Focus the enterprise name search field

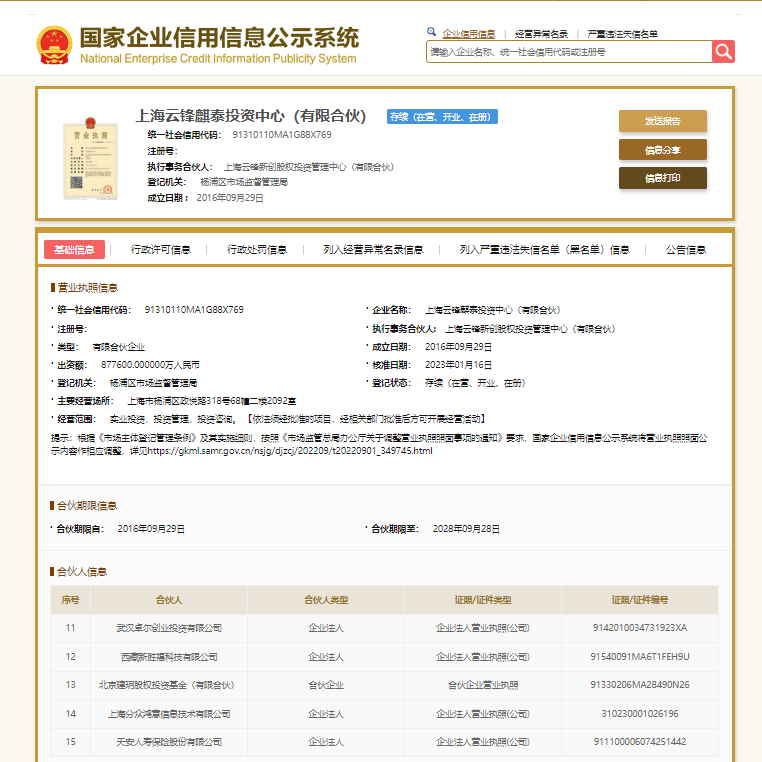(569, 52)
